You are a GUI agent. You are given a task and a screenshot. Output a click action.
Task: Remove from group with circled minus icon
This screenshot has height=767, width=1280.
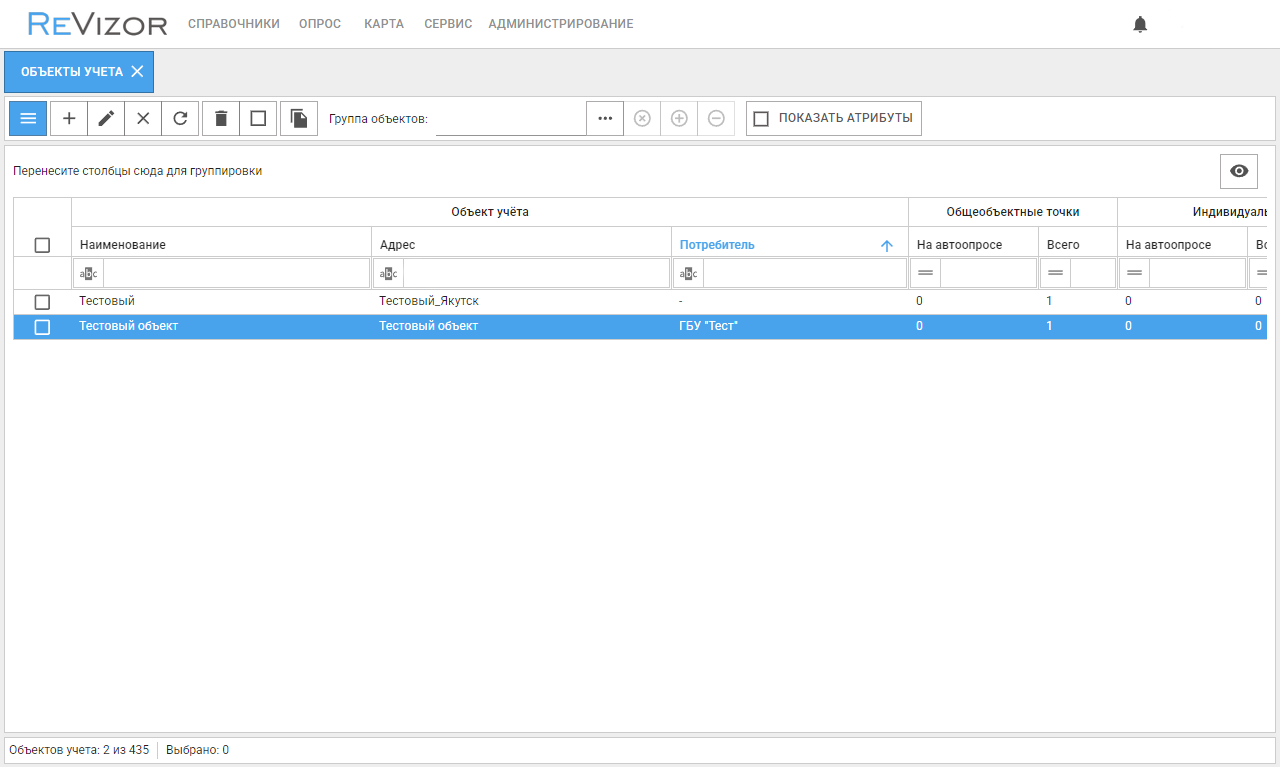click(716, 118)
